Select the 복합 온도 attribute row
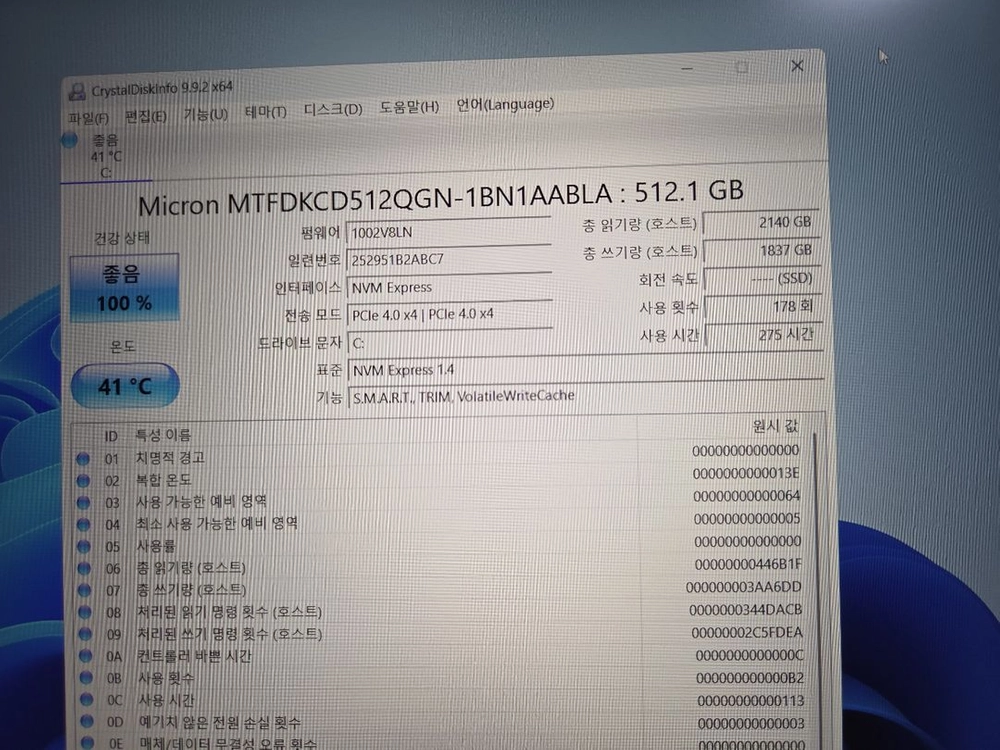Image resolution: width=1000 pixels, height=750 pixels. click(440, 477)
